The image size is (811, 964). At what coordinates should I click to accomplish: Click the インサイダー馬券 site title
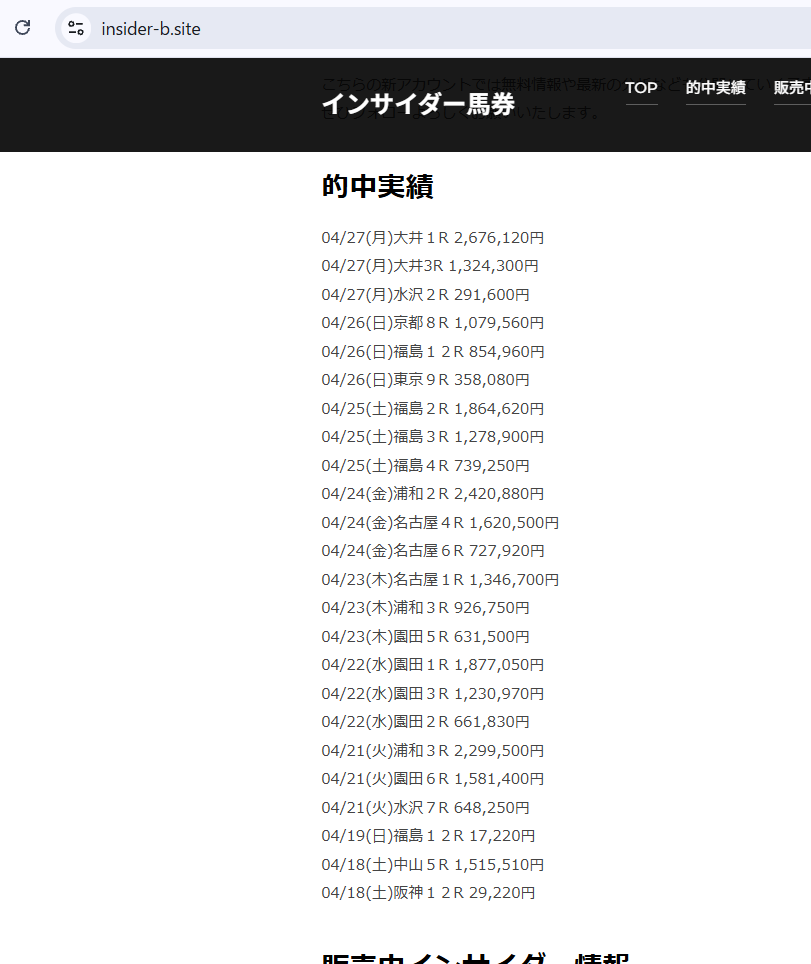[418, 104]
